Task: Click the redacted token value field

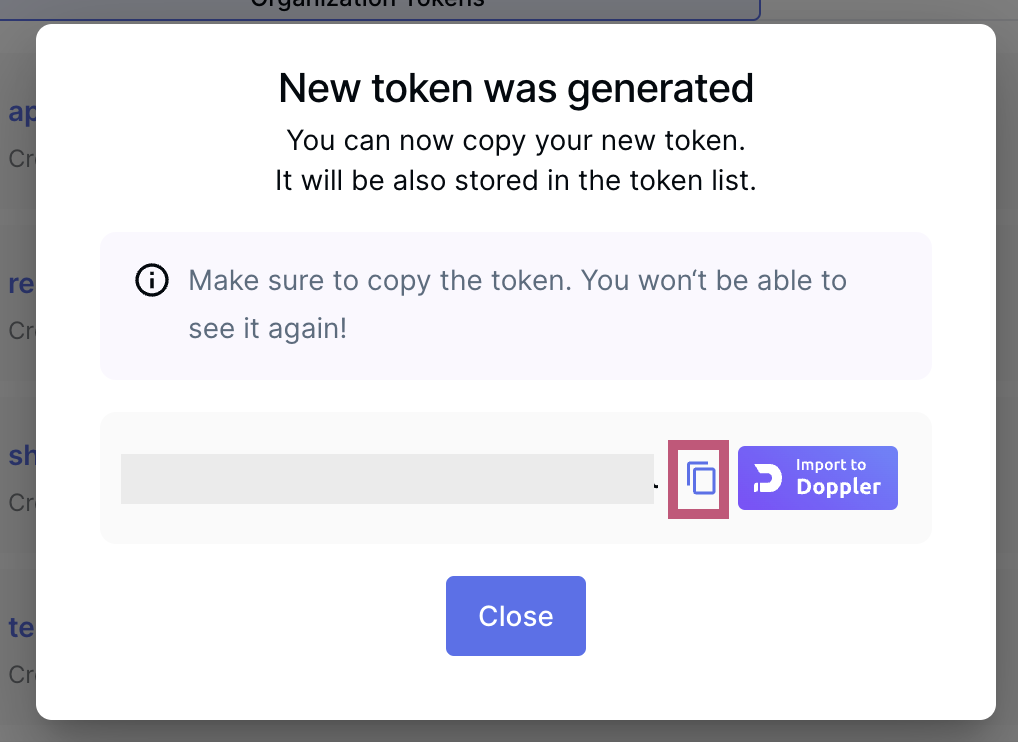Action: pyautogui.click(x=387, y=479)
